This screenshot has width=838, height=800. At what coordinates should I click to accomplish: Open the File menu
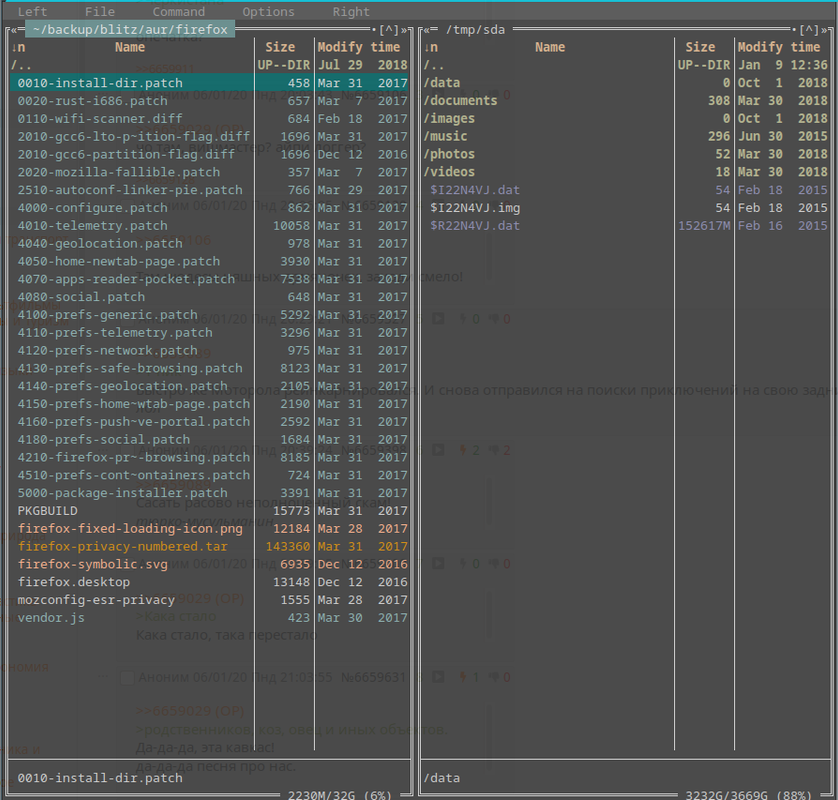pos(100,11)
